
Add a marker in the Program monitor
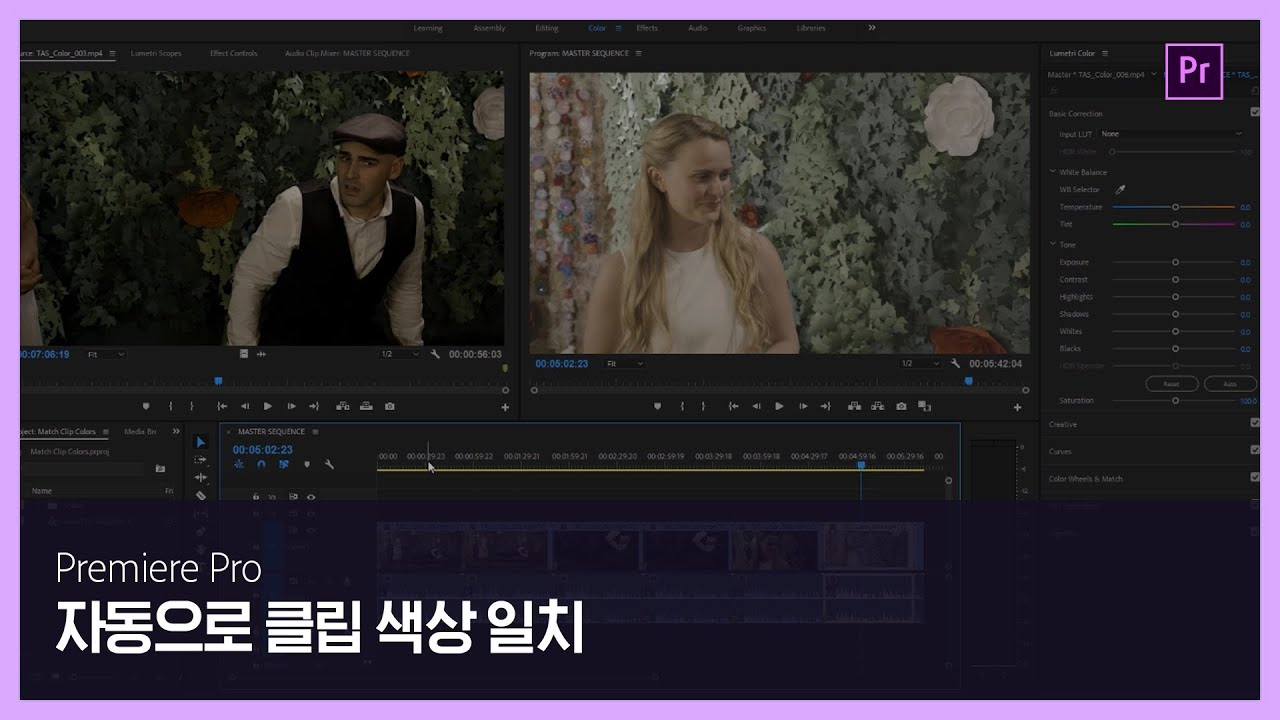(658, 406)
